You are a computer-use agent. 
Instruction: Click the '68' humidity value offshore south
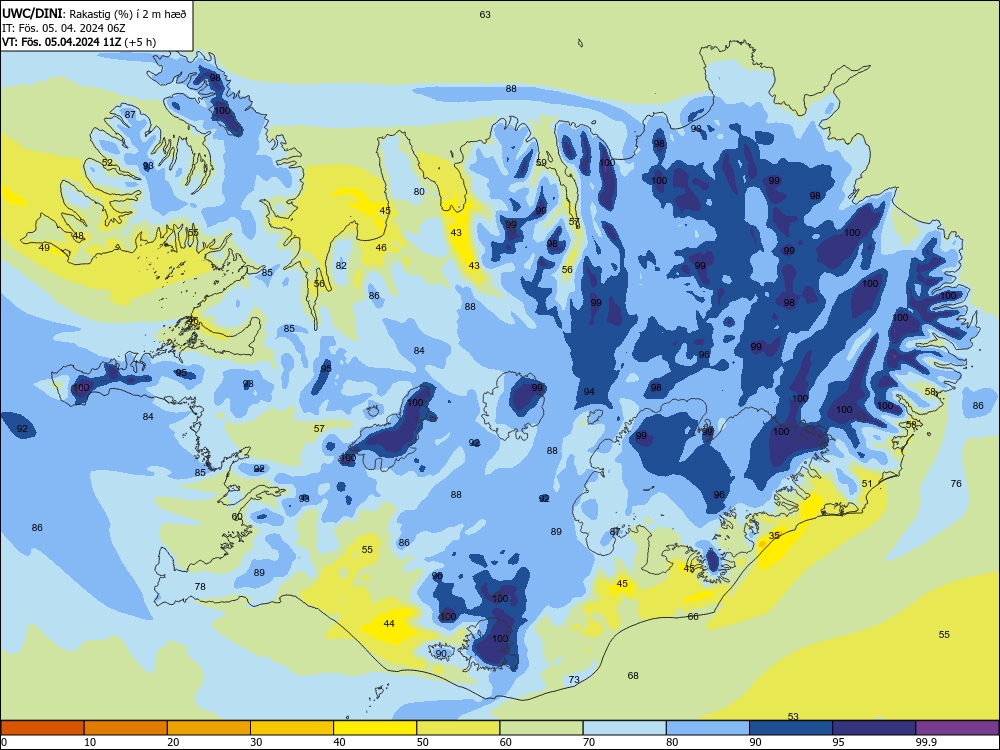coord(633,675)
